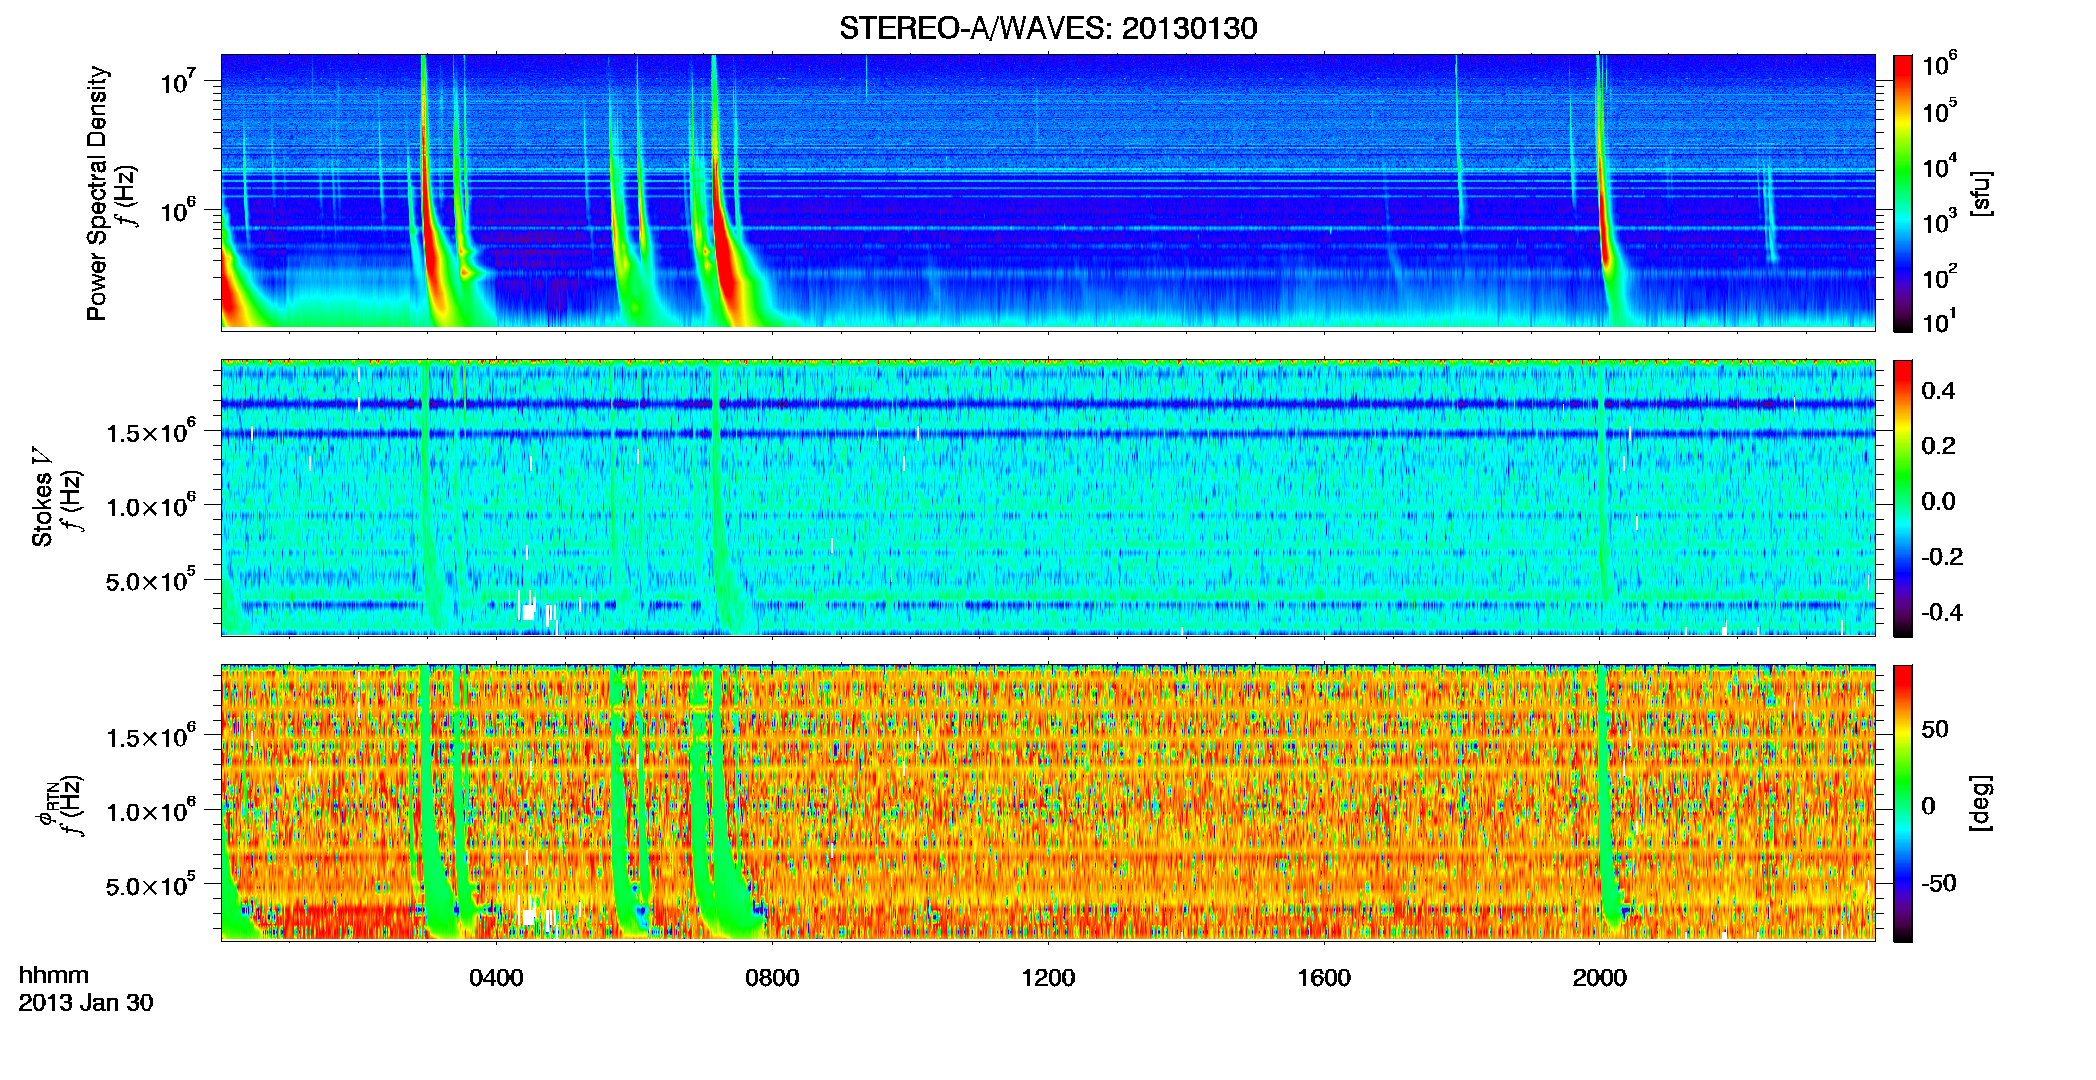Click the 0.4 value on the Stokes colorbar
The width and height of the screenshot is (2096, 1080).
pyautogui.click(x=1938, y=391)
